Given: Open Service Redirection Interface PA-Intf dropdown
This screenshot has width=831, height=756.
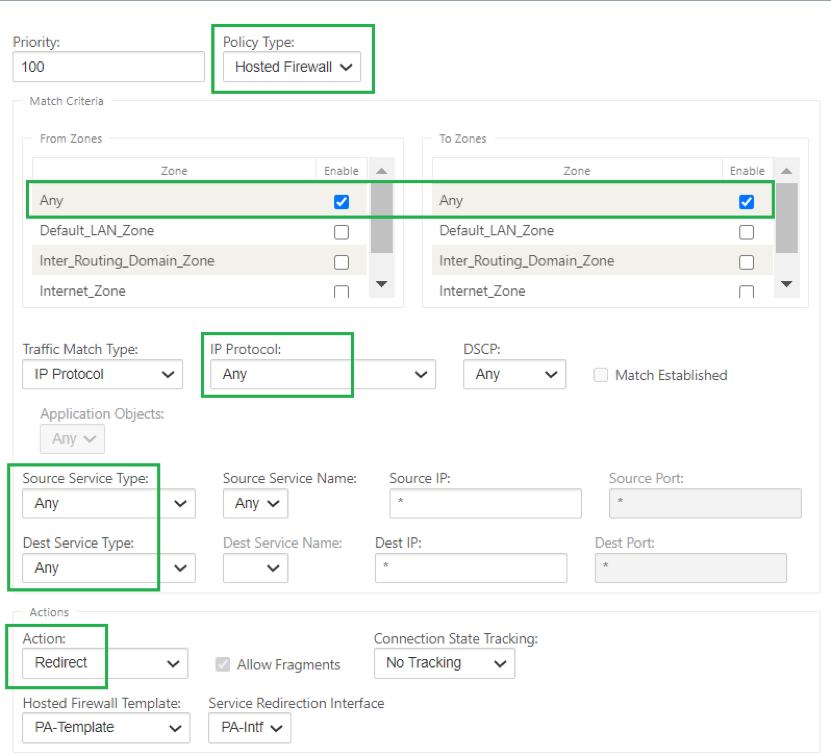Looking at the screenshot, I should [250, 727].
